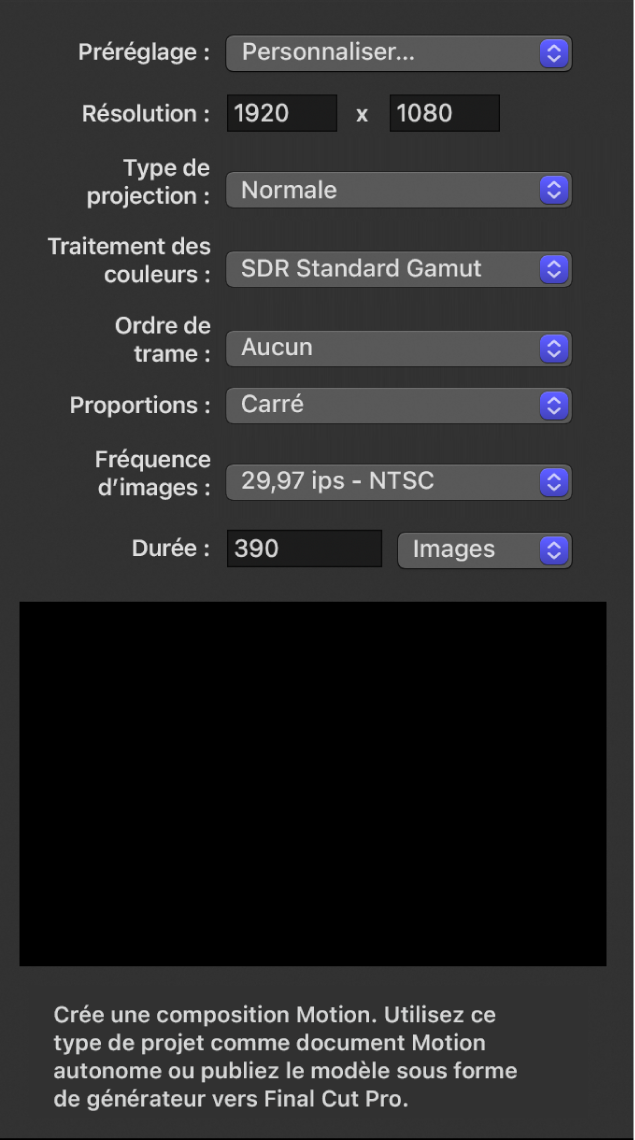This screenshot has height=1140, width=635.
Task: Open the SDR Standard Gamut color dropdown
Action: click(398, 268)
